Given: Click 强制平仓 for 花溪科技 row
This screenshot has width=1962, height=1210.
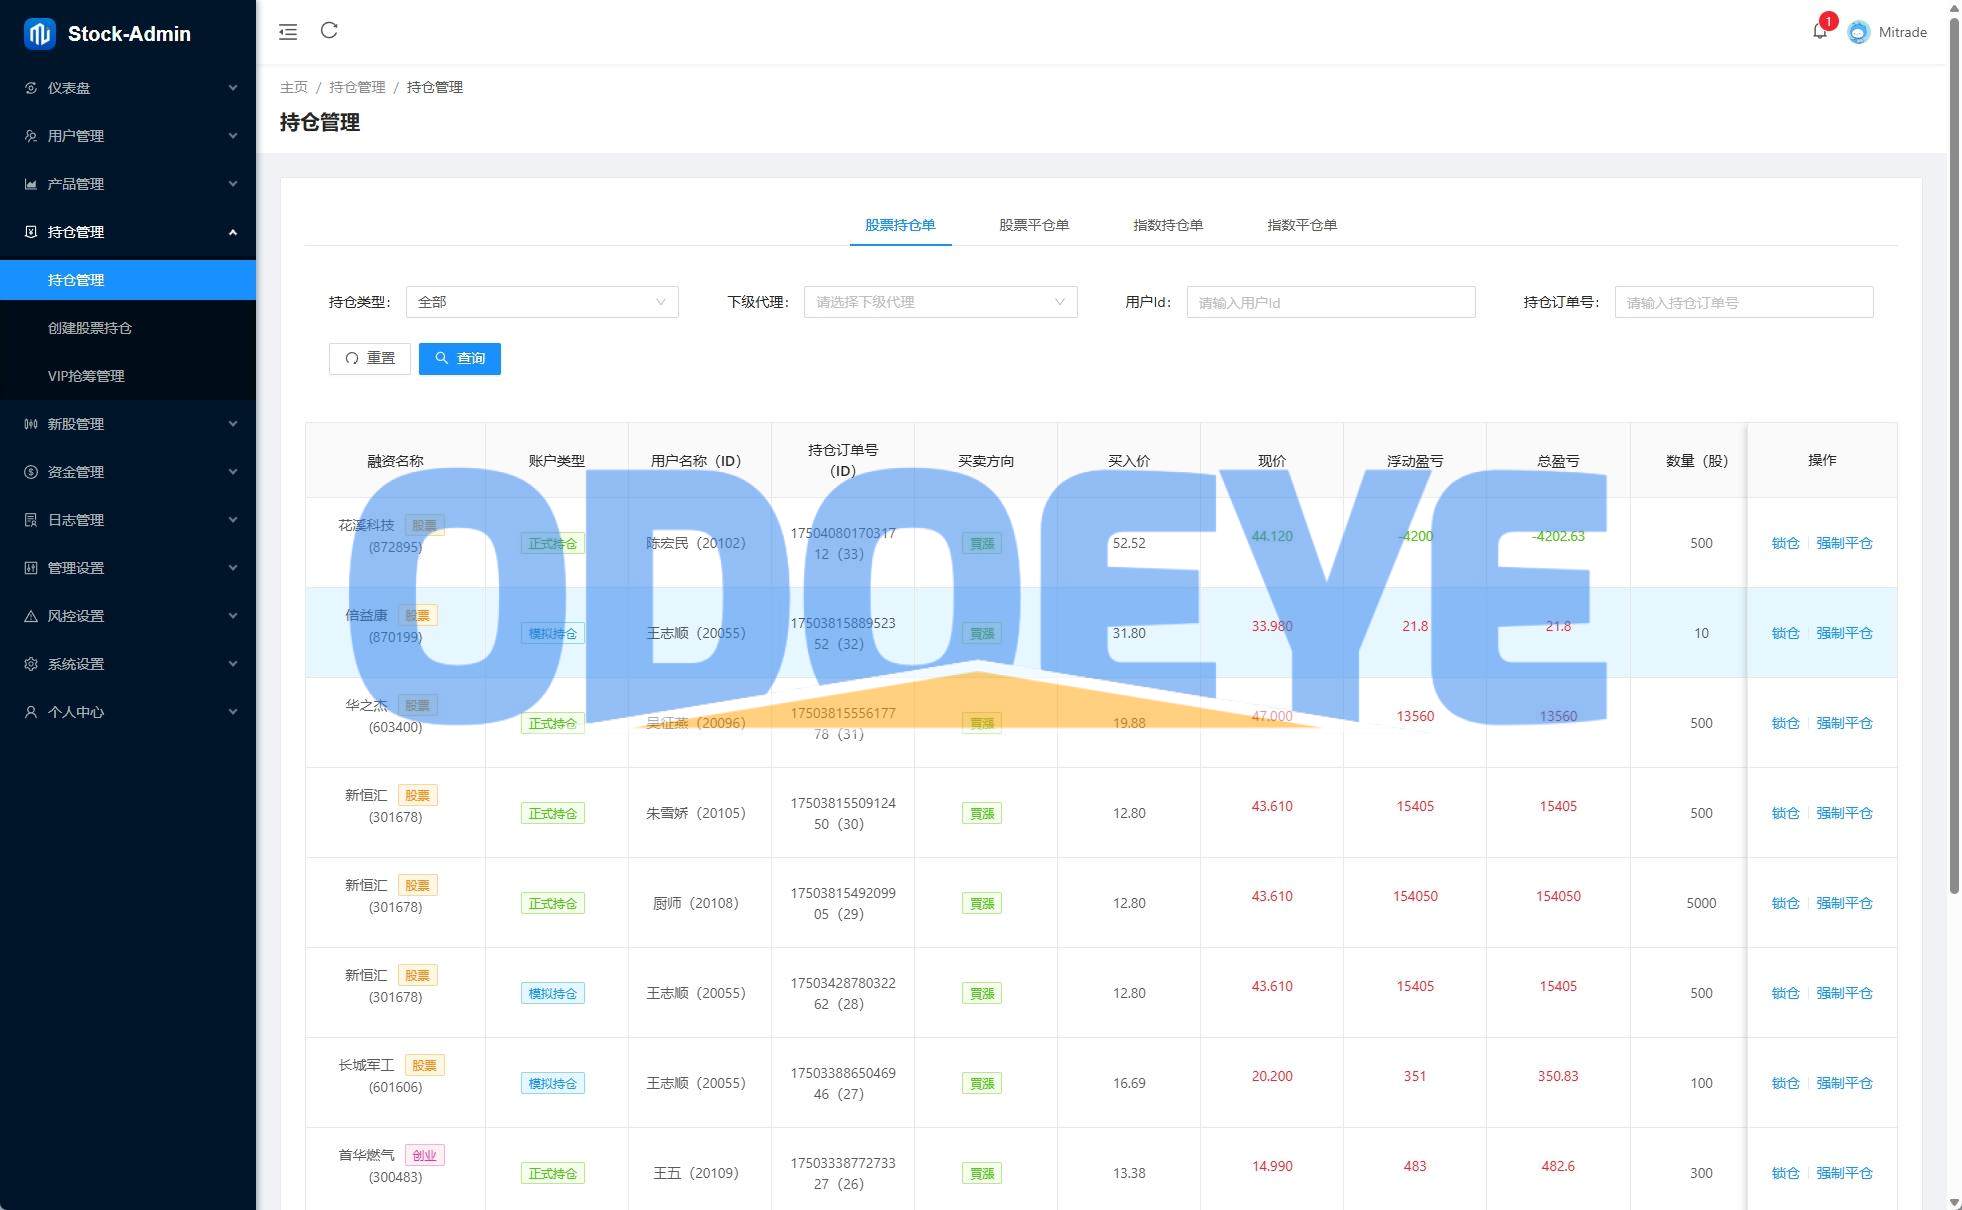Looking at the screenshot, I should (x=1844, y=543).
